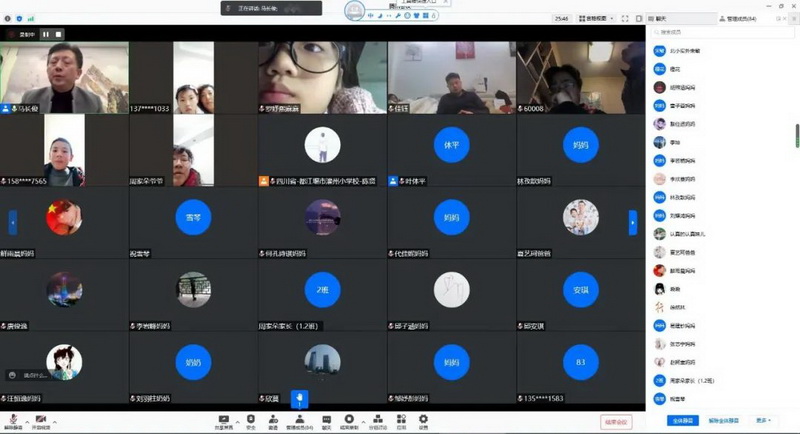800x434 pixels.
Task: Open the settings gear icon
Action: [423, 419]
